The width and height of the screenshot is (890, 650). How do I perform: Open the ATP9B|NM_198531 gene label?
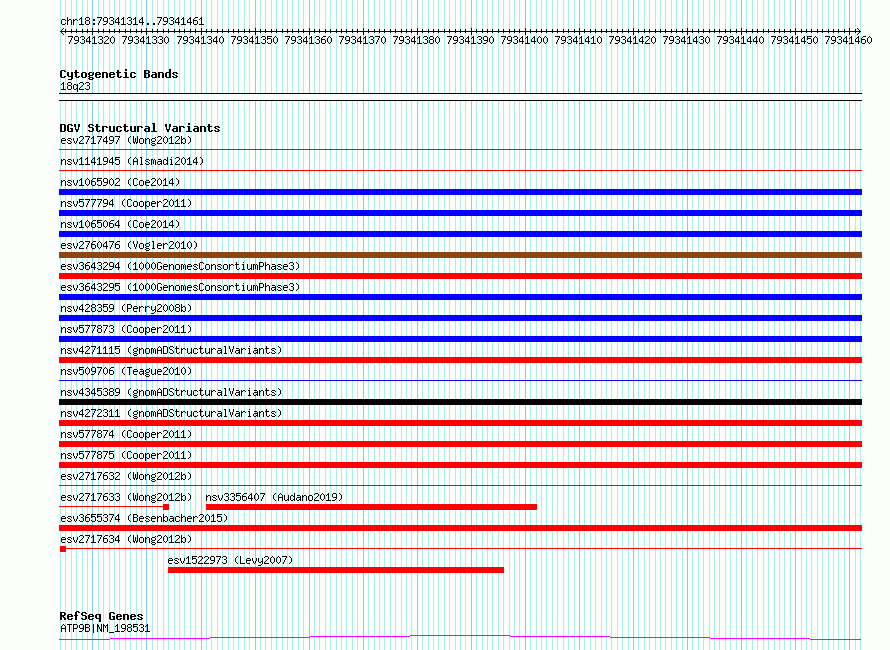coord(105,628)
